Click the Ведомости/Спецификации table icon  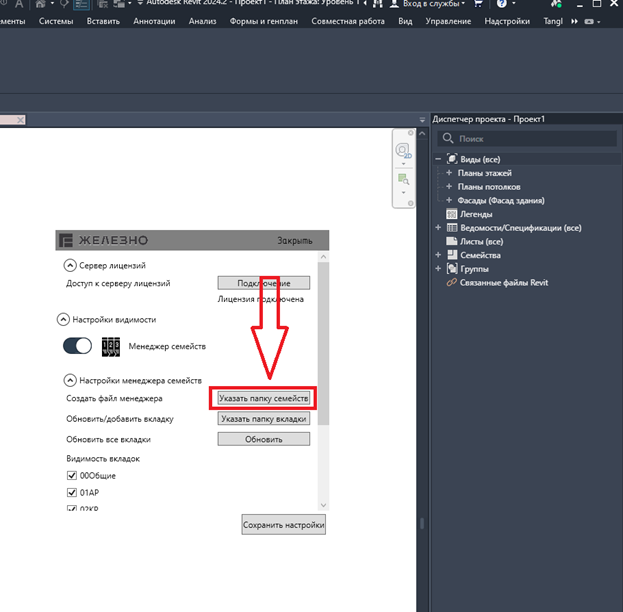(x=452, y=228)
